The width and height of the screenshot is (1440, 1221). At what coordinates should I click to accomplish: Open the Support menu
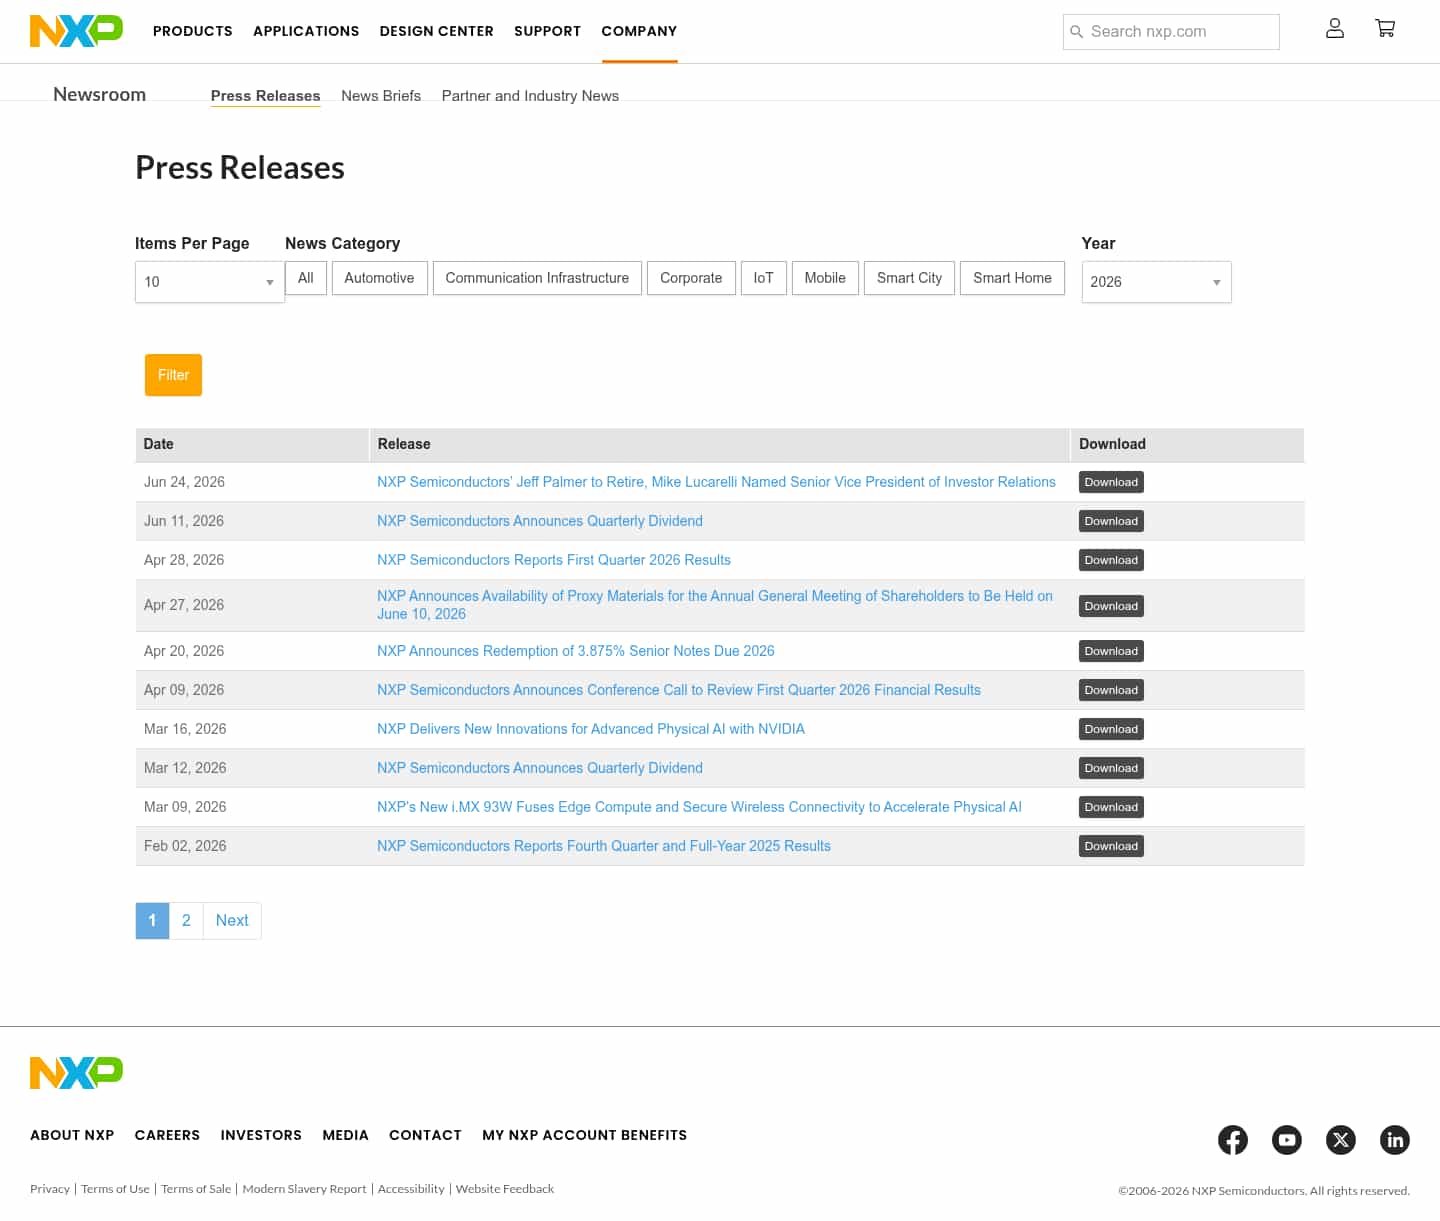[x=547, y=31]
